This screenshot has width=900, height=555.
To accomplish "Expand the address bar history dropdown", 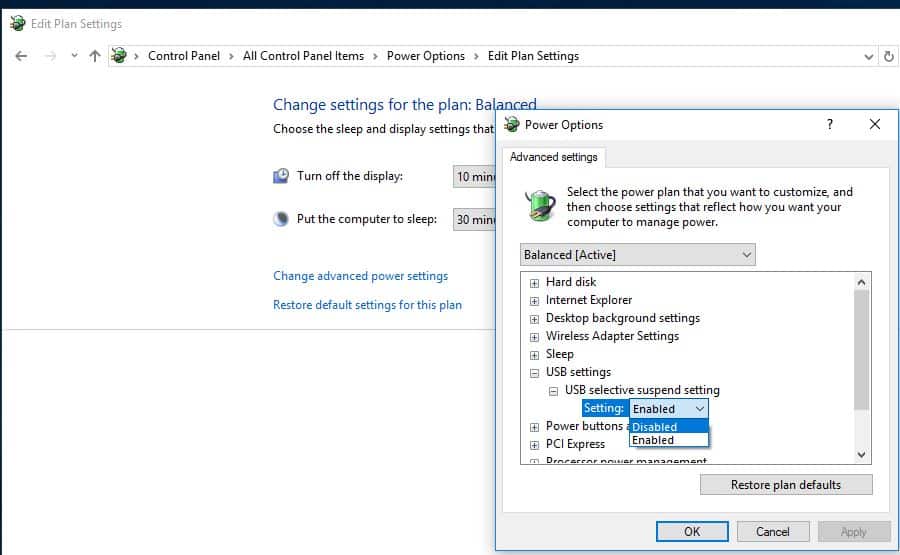I will pyautogui.click(x=868, y=56).
